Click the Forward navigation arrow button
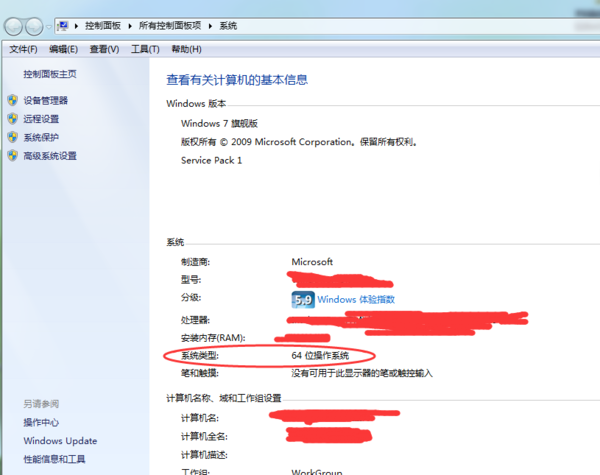 pyautogui.click(x=34, y=26)
